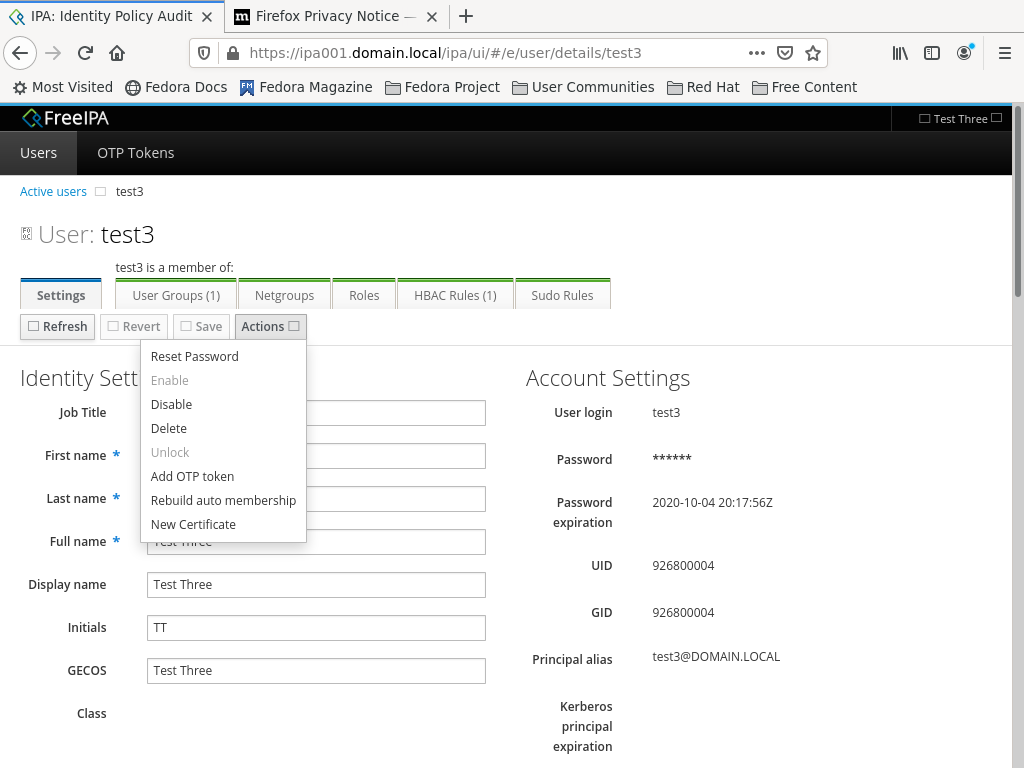Click the user icon beside User: test3
This screenshot has width=1024, height=768.
point(26,234)
